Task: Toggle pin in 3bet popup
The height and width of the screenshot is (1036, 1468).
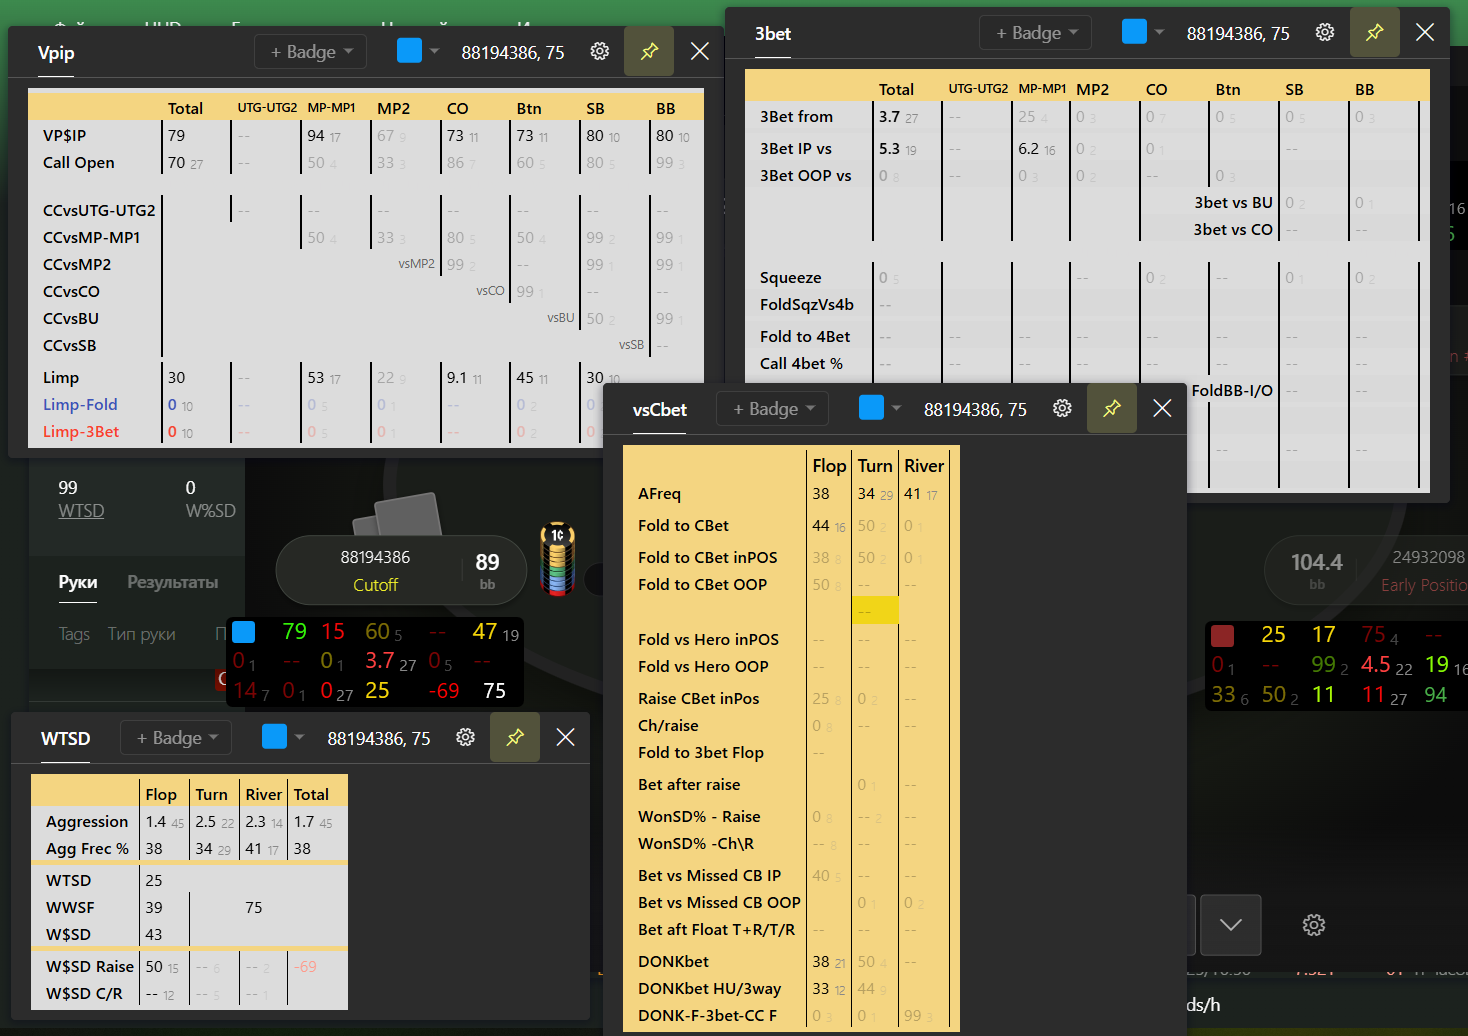Action: [1374, 32]
